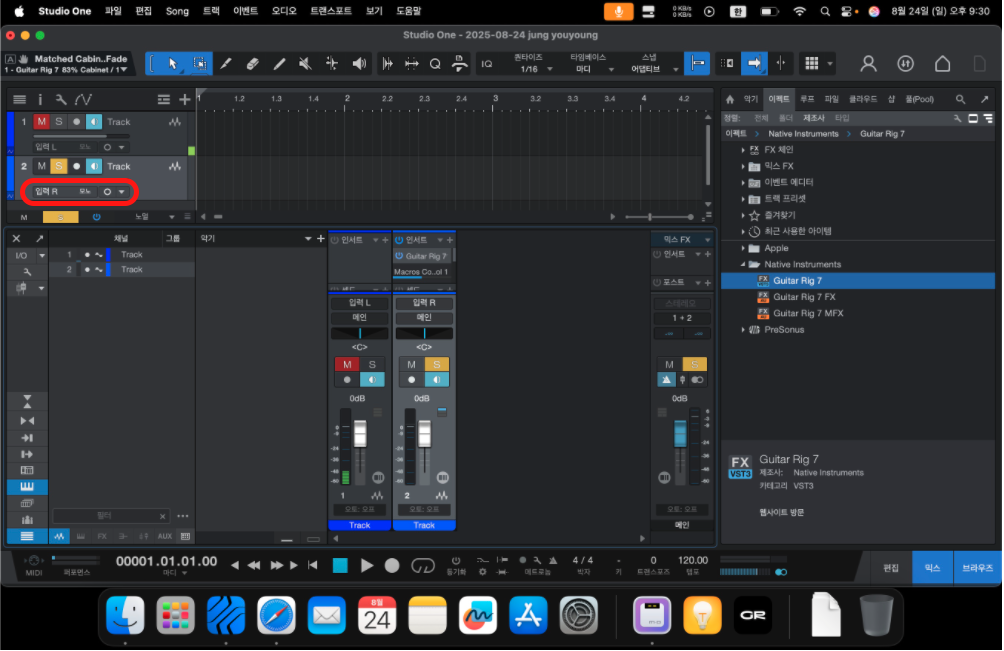1004x651 pixels.
Task: Click the transport Record button
Action: point(392,565)
